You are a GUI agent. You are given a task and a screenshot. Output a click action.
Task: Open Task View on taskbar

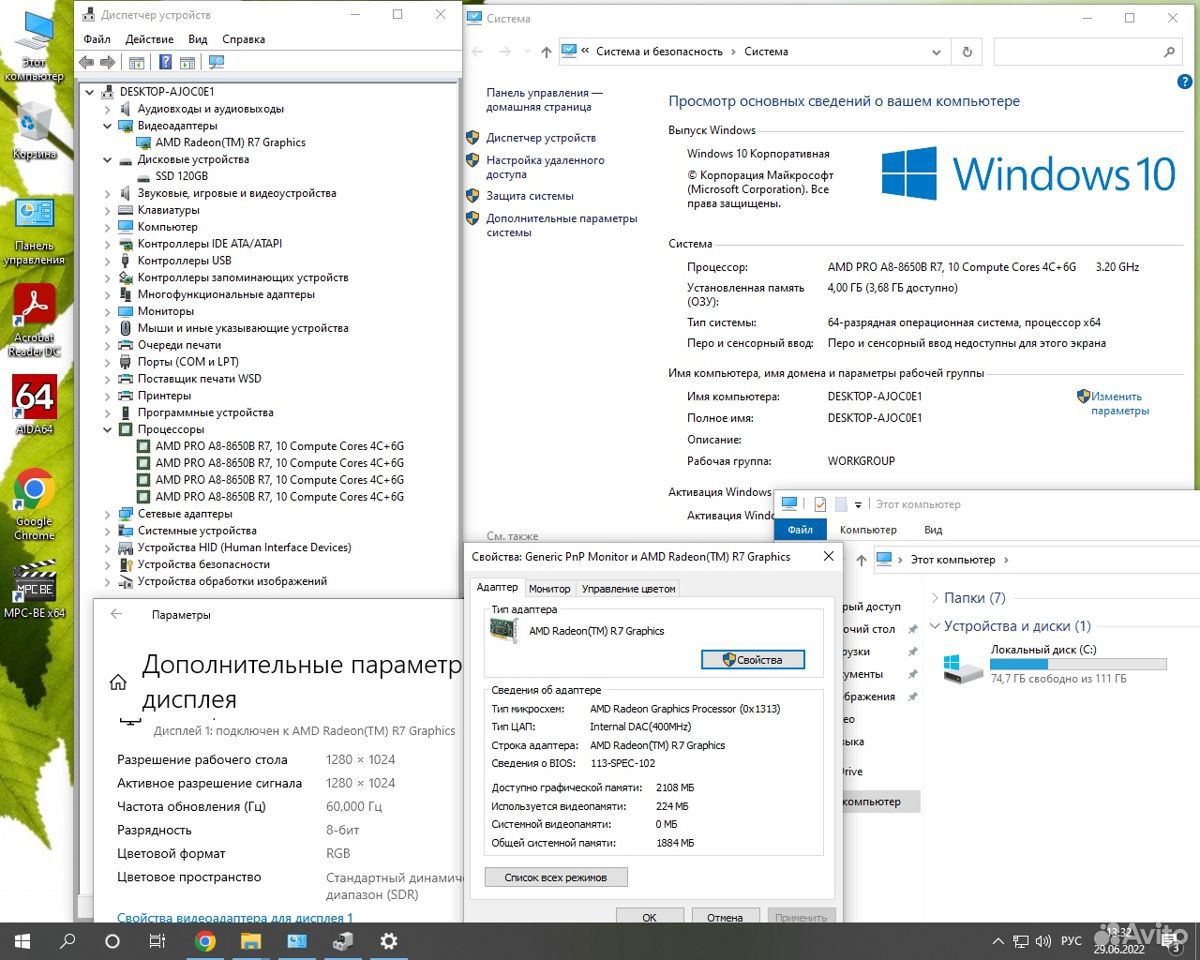click(157, 941)
